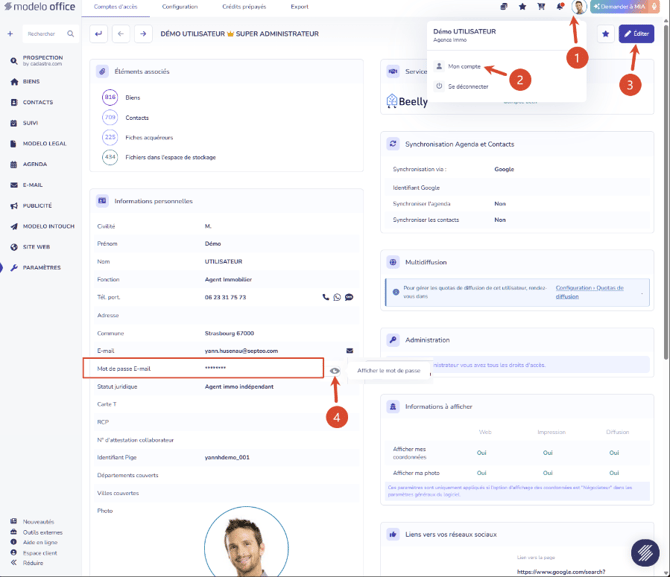Click the Éditer button
Image resolution: width=670 pixels, height=577 pixels.
[636, 34]
